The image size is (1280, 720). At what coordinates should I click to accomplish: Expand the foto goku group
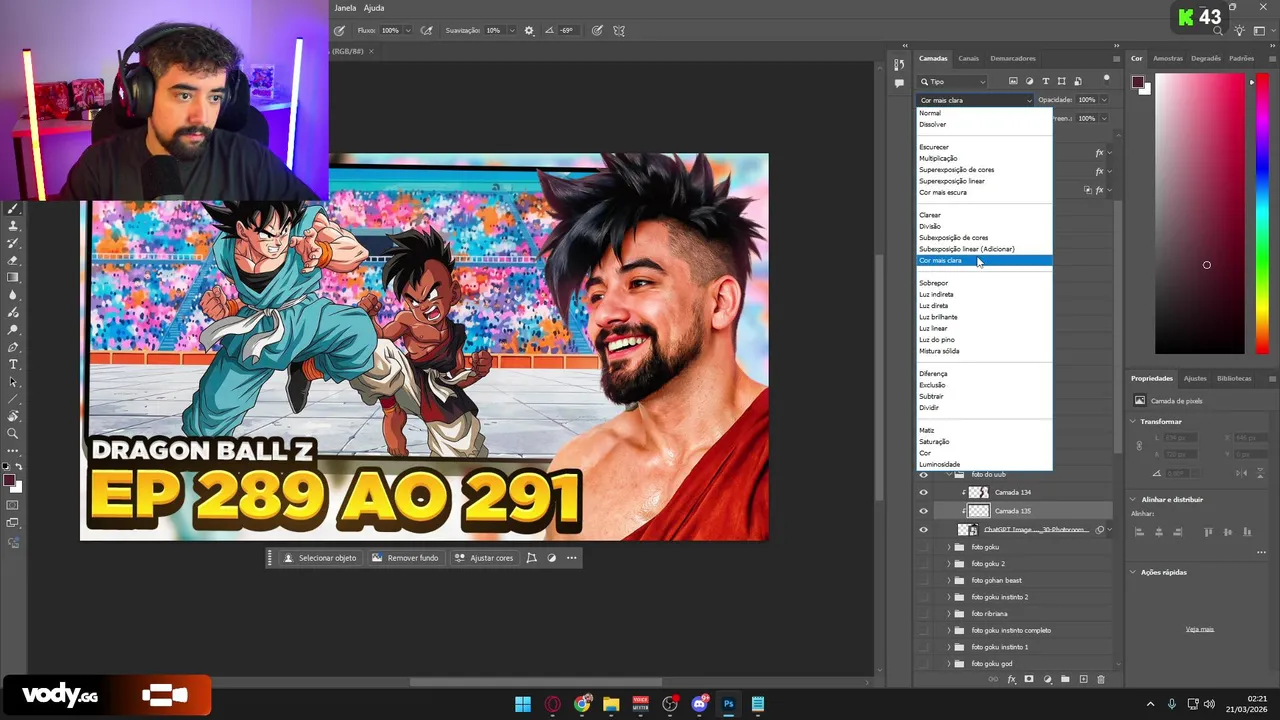[949, 547]
